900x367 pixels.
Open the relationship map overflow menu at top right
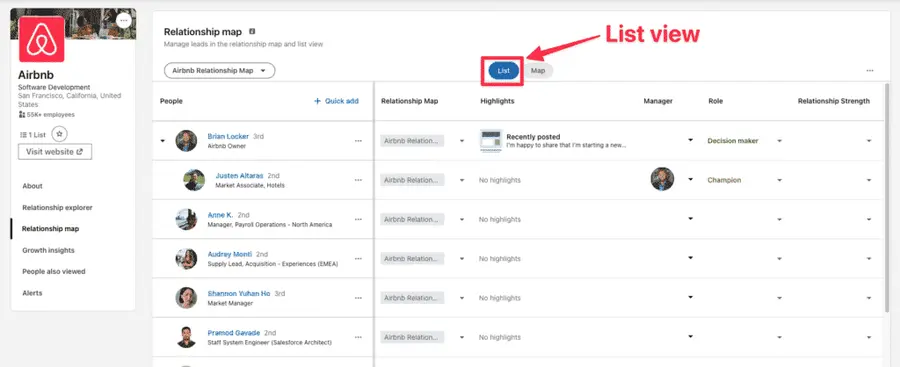(x=870, y=71)
